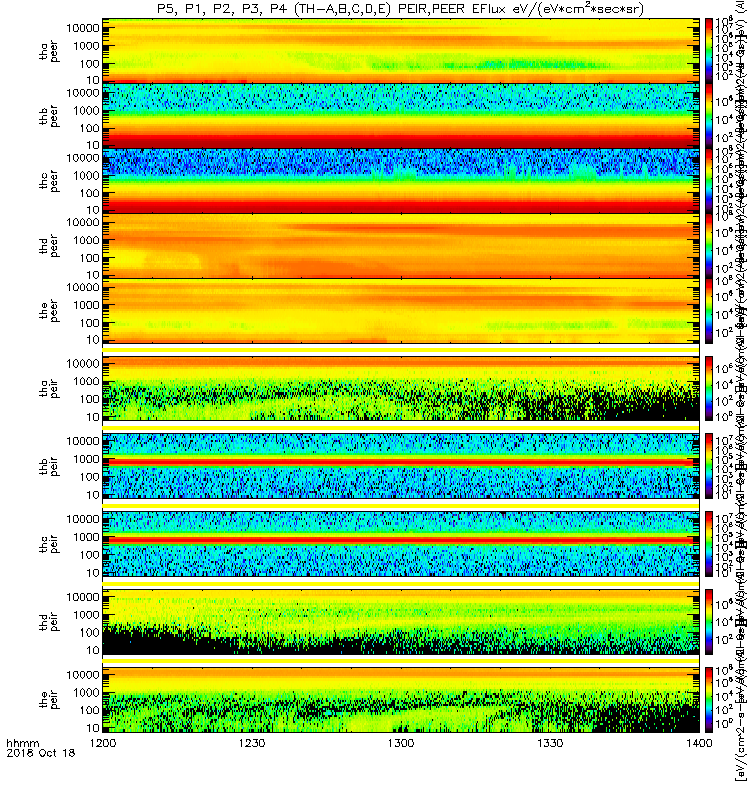Screen dimensions: 750x800
Task: Click the '1330' time axis label
Action: [x=550, y=743]
